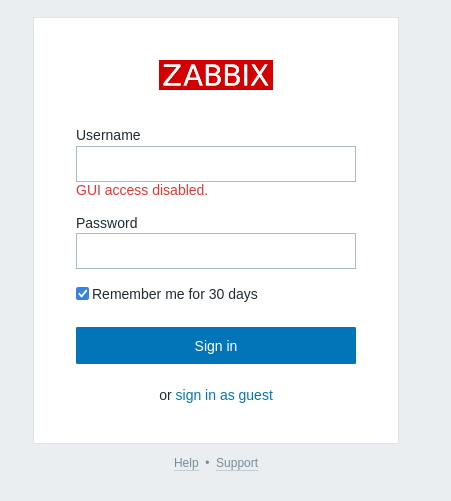
Task: Click the 'Sign in' text on the blue button
Action: (x=216, y=346)
